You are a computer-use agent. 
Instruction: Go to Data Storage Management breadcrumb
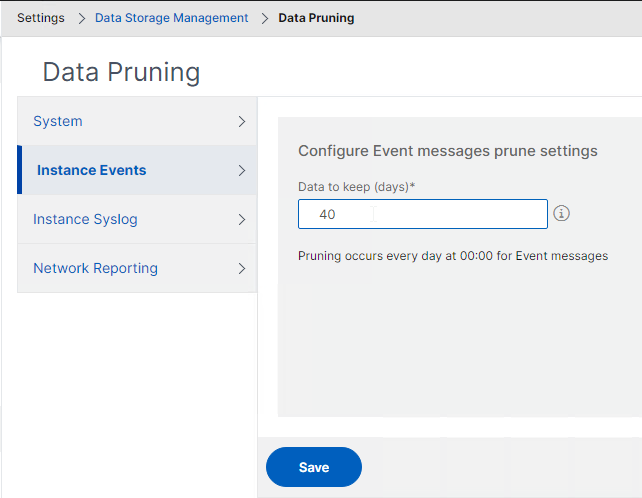[172, 18]
